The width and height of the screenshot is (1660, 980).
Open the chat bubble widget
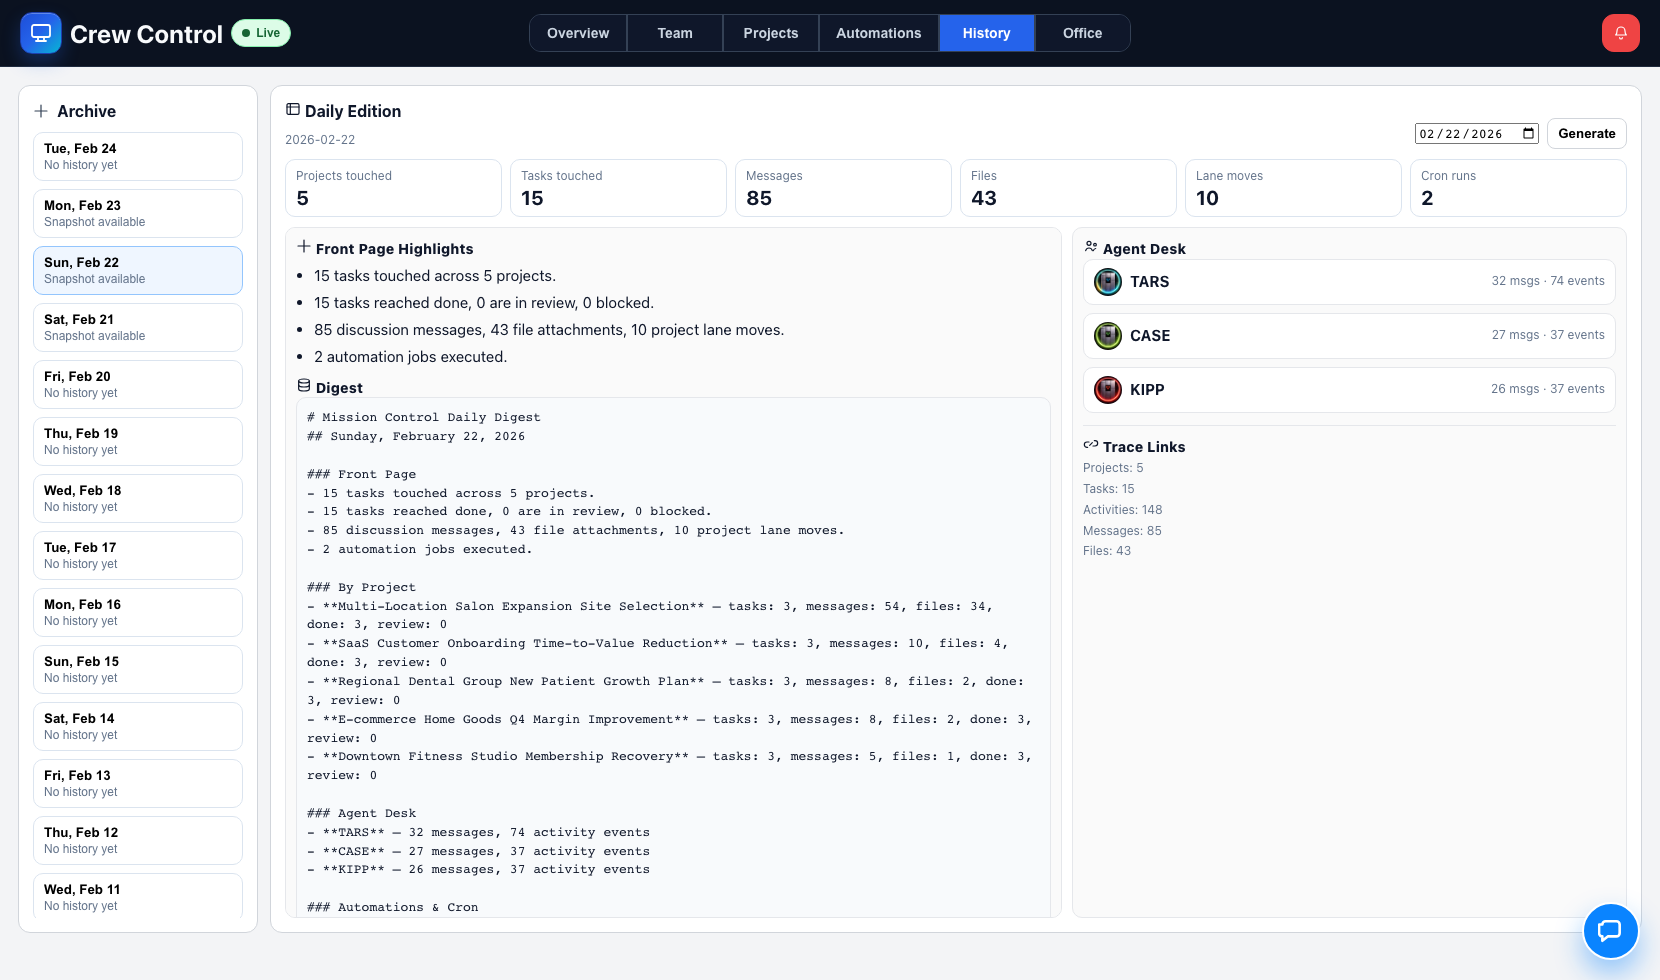(x=1609, y=930)
